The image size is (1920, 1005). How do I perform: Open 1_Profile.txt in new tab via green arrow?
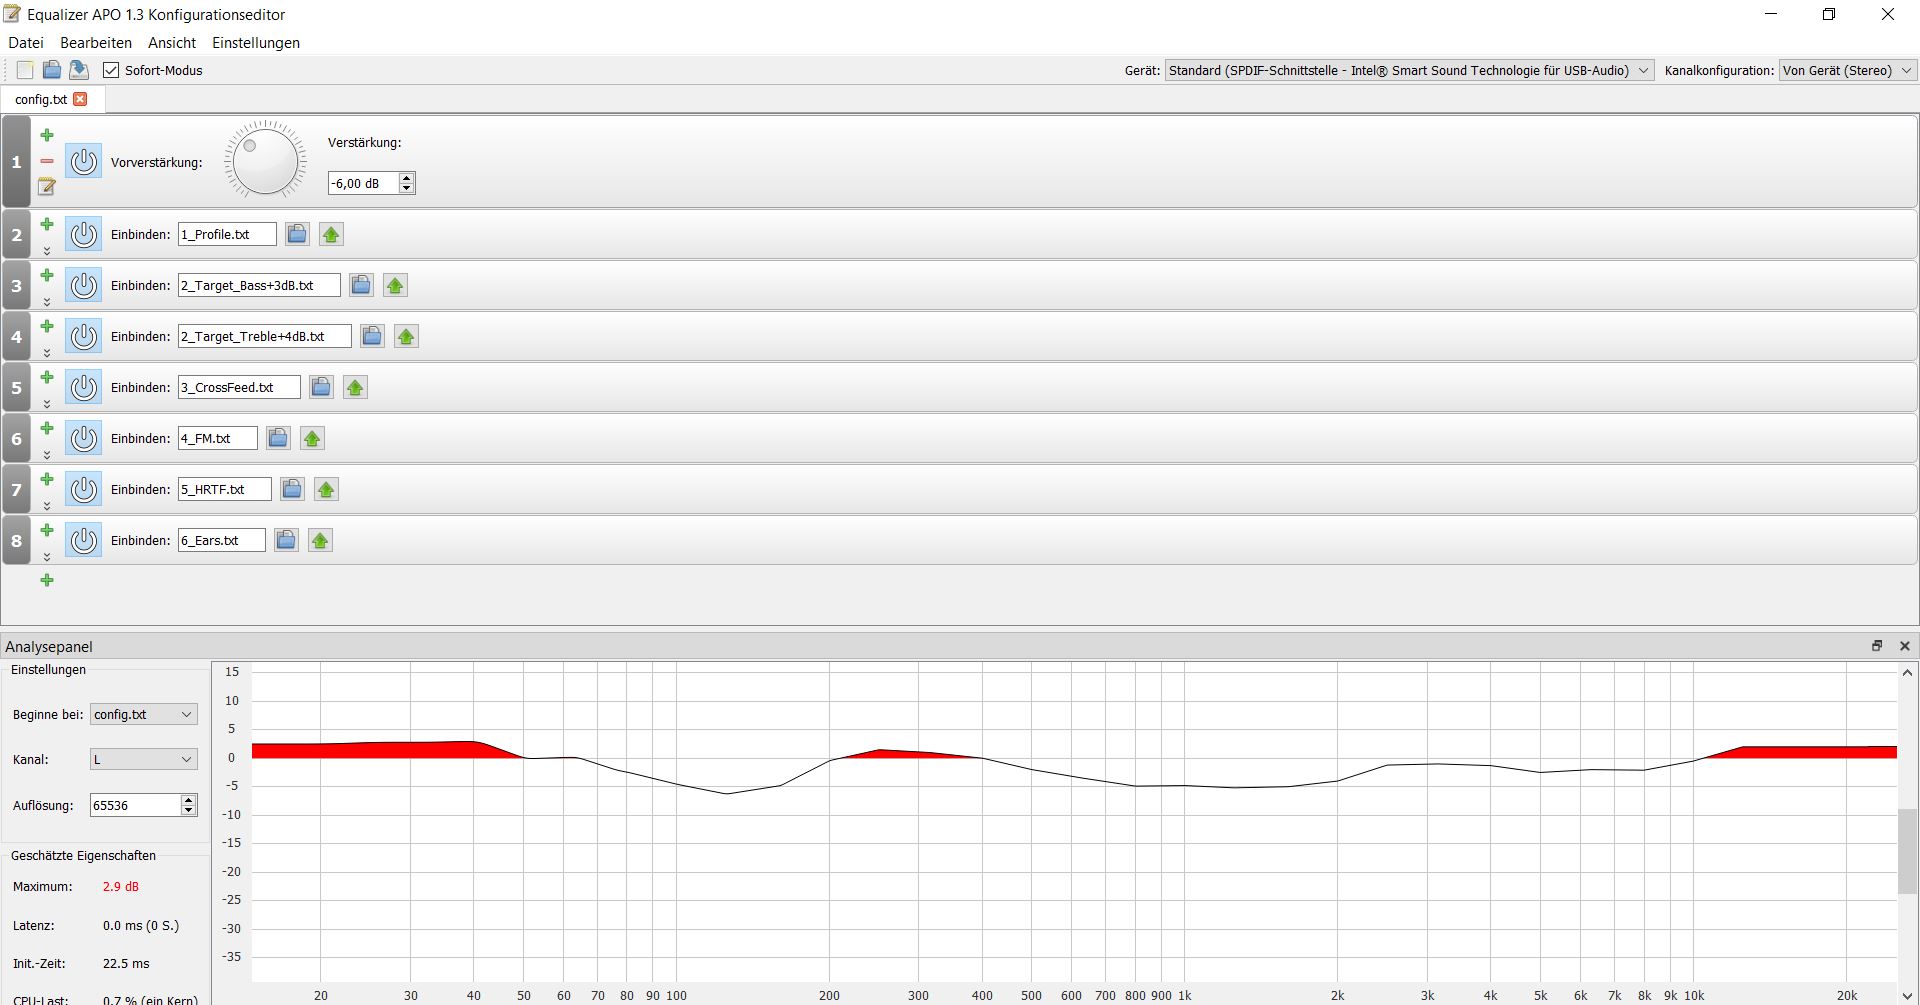[x=331, y=234]
